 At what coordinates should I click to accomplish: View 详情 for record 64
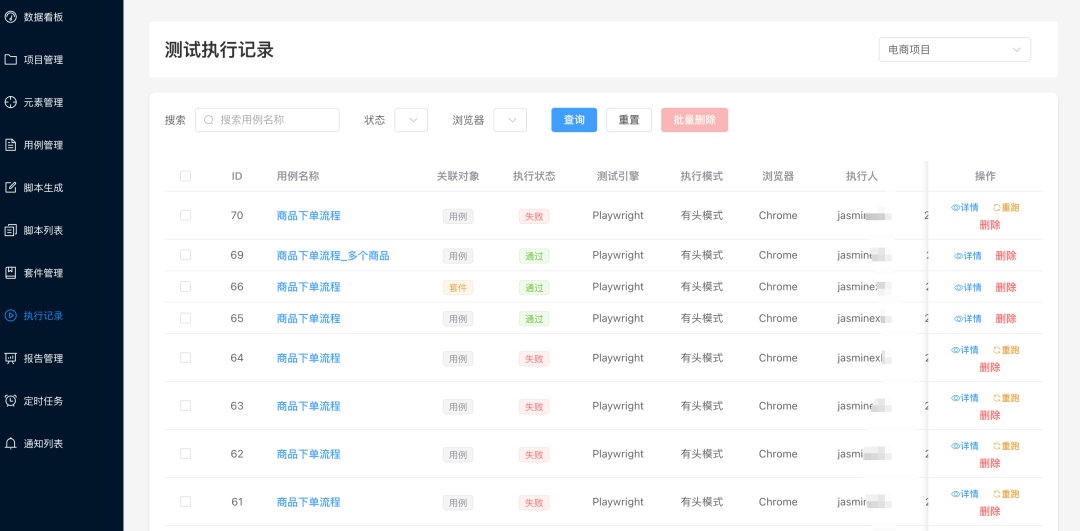(x=965, y=350)
